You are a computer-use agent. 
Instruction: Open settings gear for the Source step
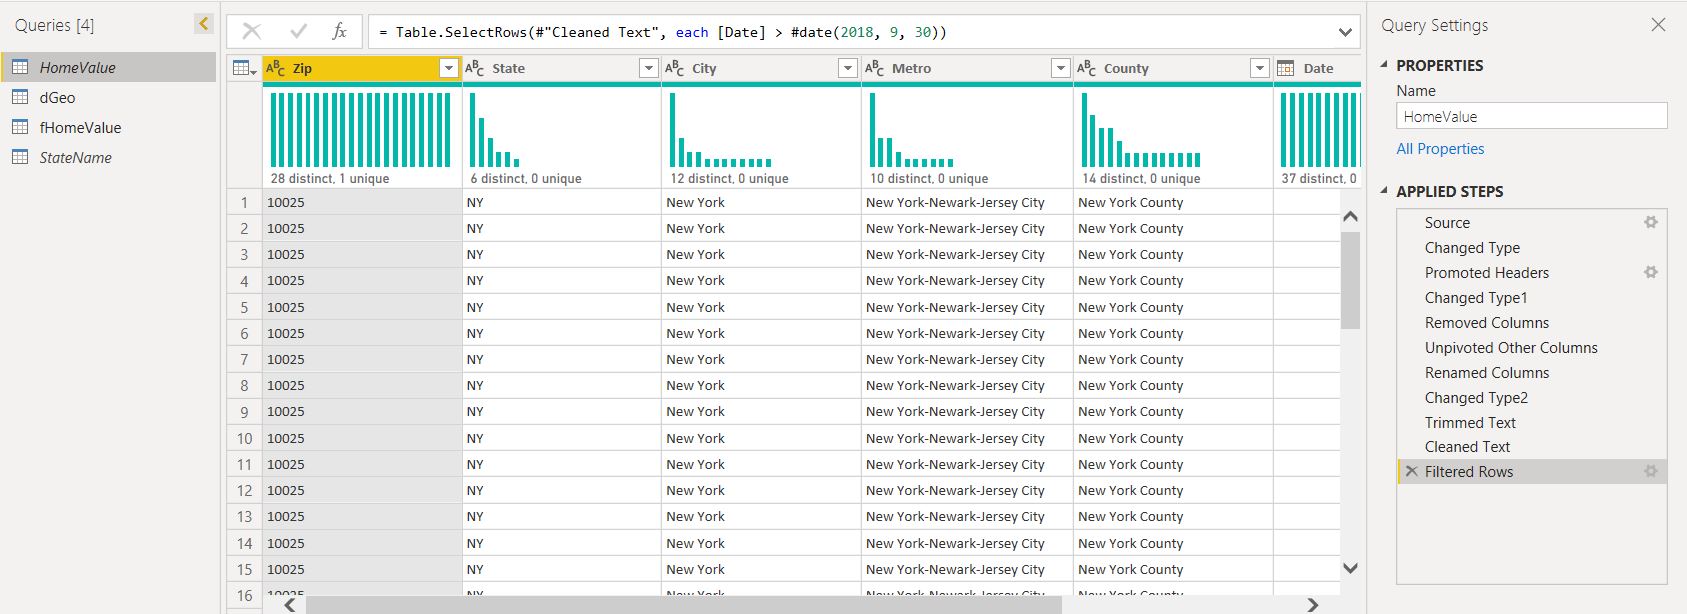pyautogui.click(x=1650, y=222)
